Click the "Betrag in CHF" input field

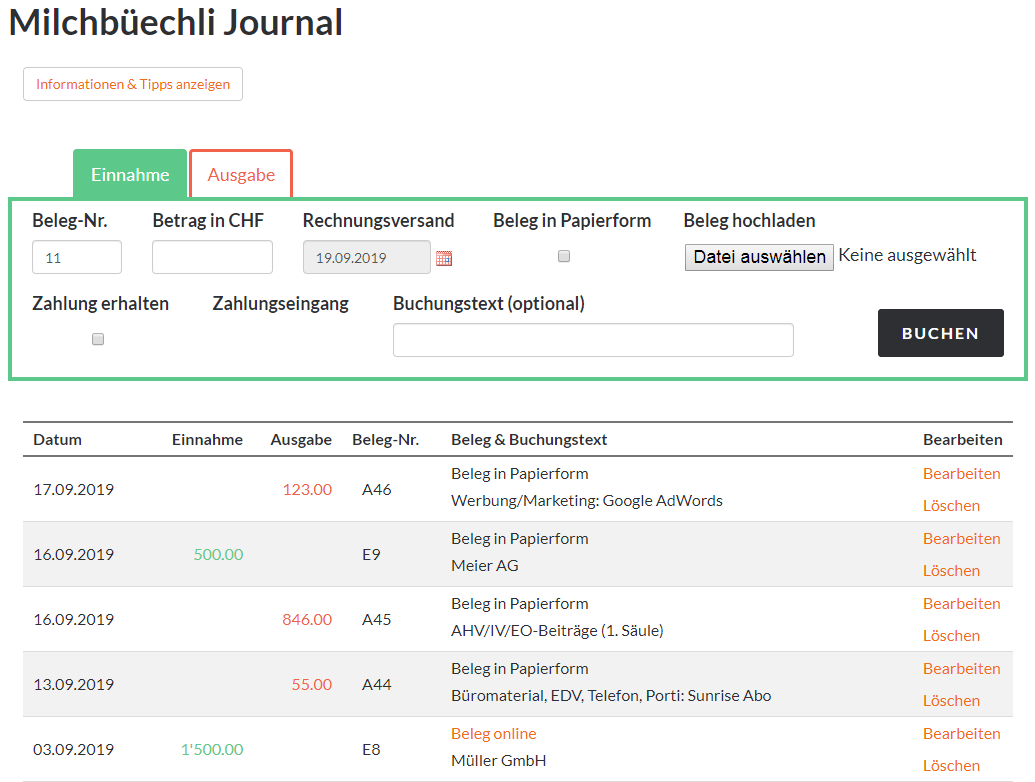212,257
